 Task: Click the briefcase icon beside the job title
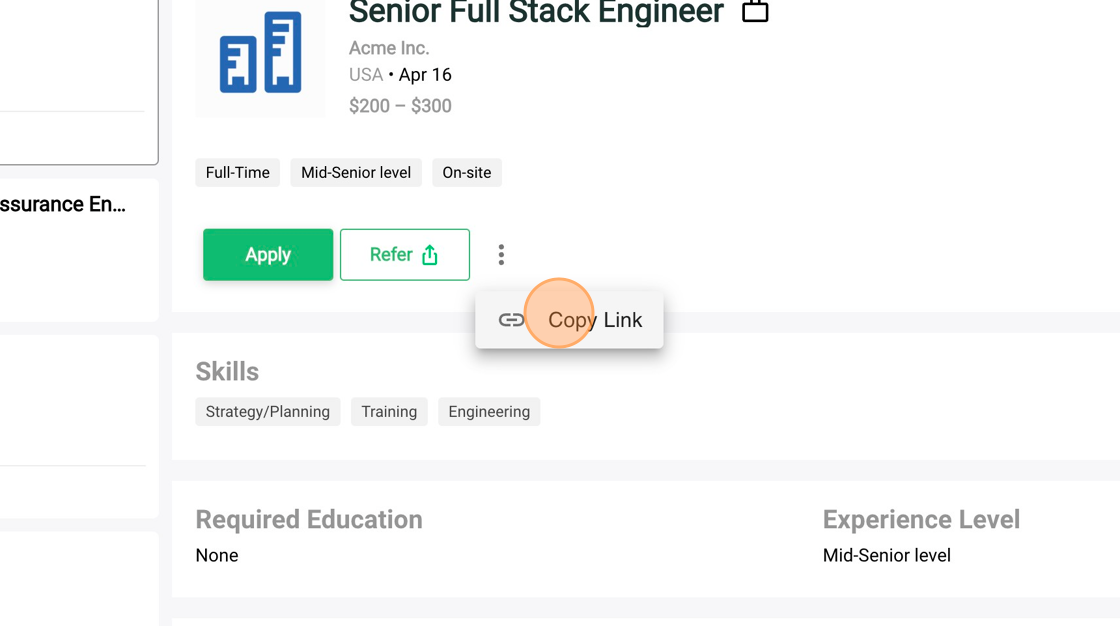tap(755, 11)
